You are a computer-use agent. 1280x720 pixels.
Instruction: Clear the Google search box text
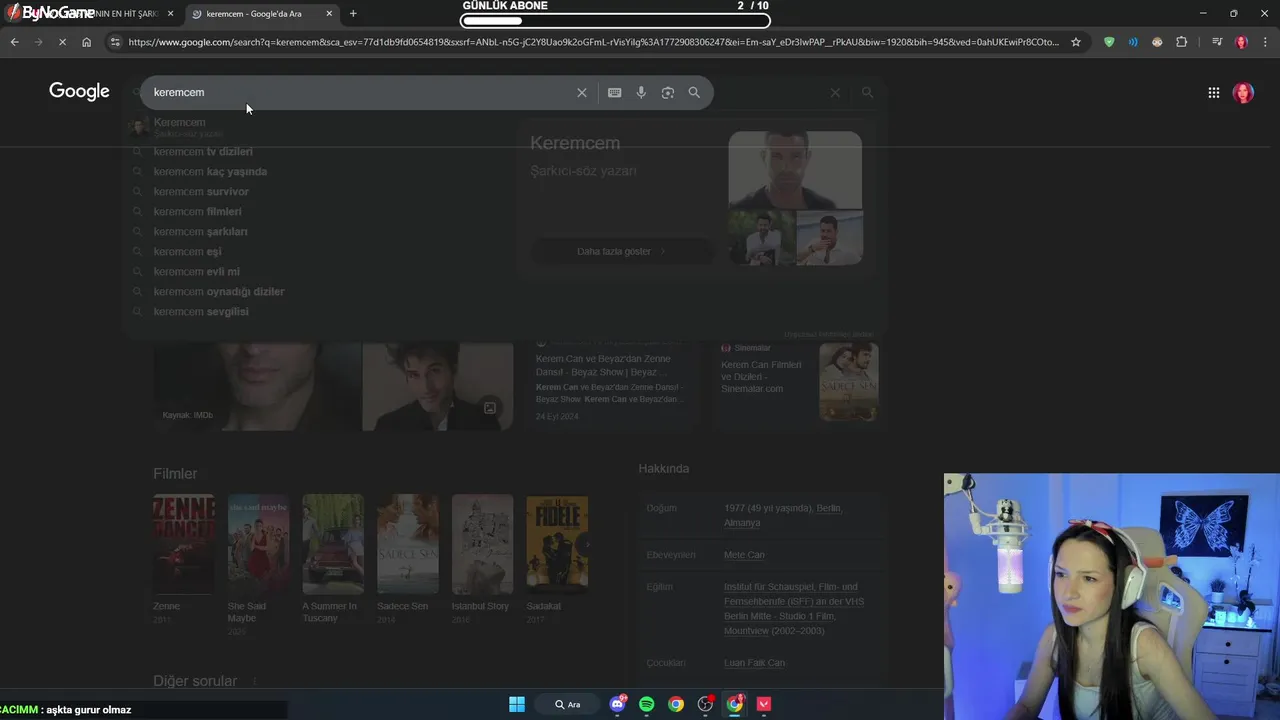pyautogui.click(x=582, y=92)
